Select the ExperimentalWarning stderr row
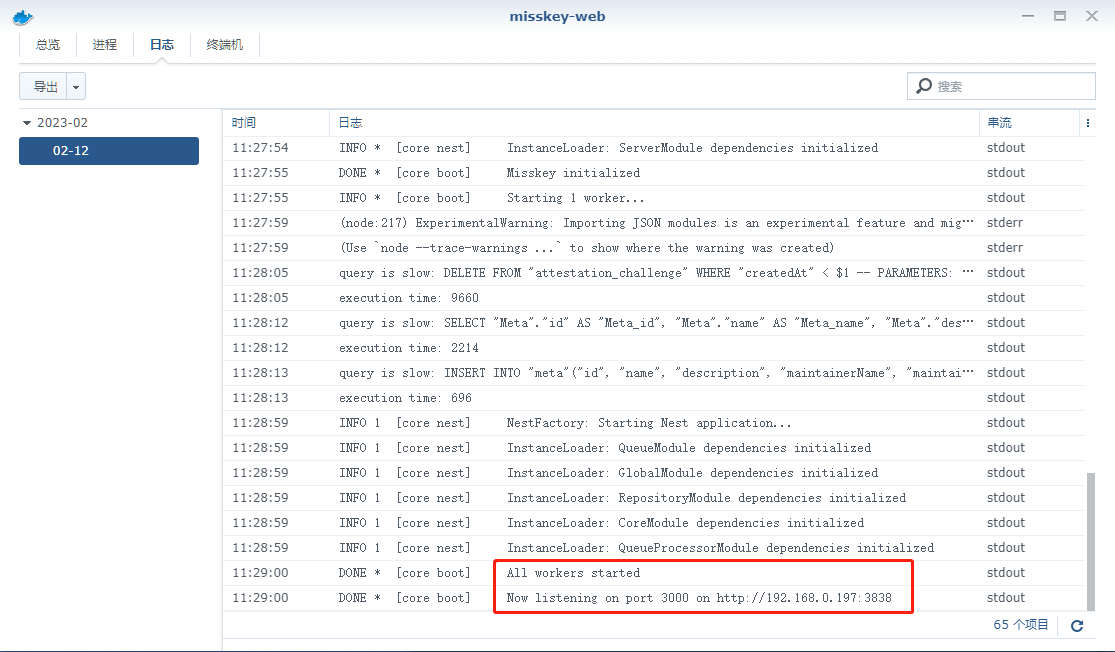Image resolution: width=1115 pixels, height=652 pixels. click(x=654, y=223)
